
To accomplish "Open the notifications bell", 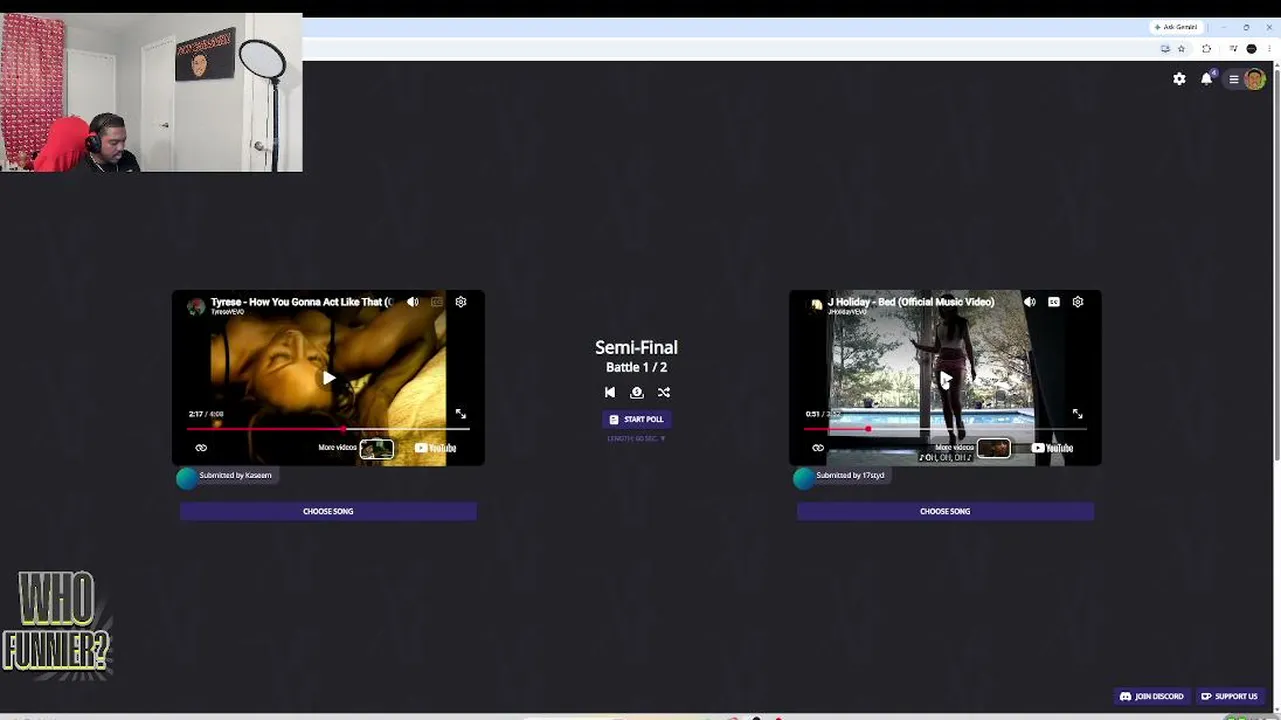I will [1207, 79].
